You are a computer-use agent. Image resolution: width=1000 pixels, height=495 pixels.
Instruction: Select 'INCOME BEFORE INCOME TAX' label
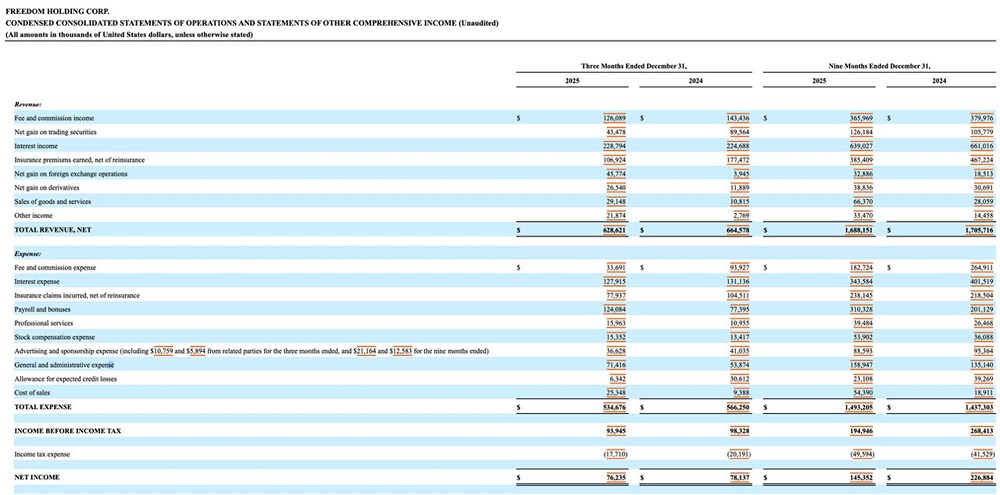67,431
